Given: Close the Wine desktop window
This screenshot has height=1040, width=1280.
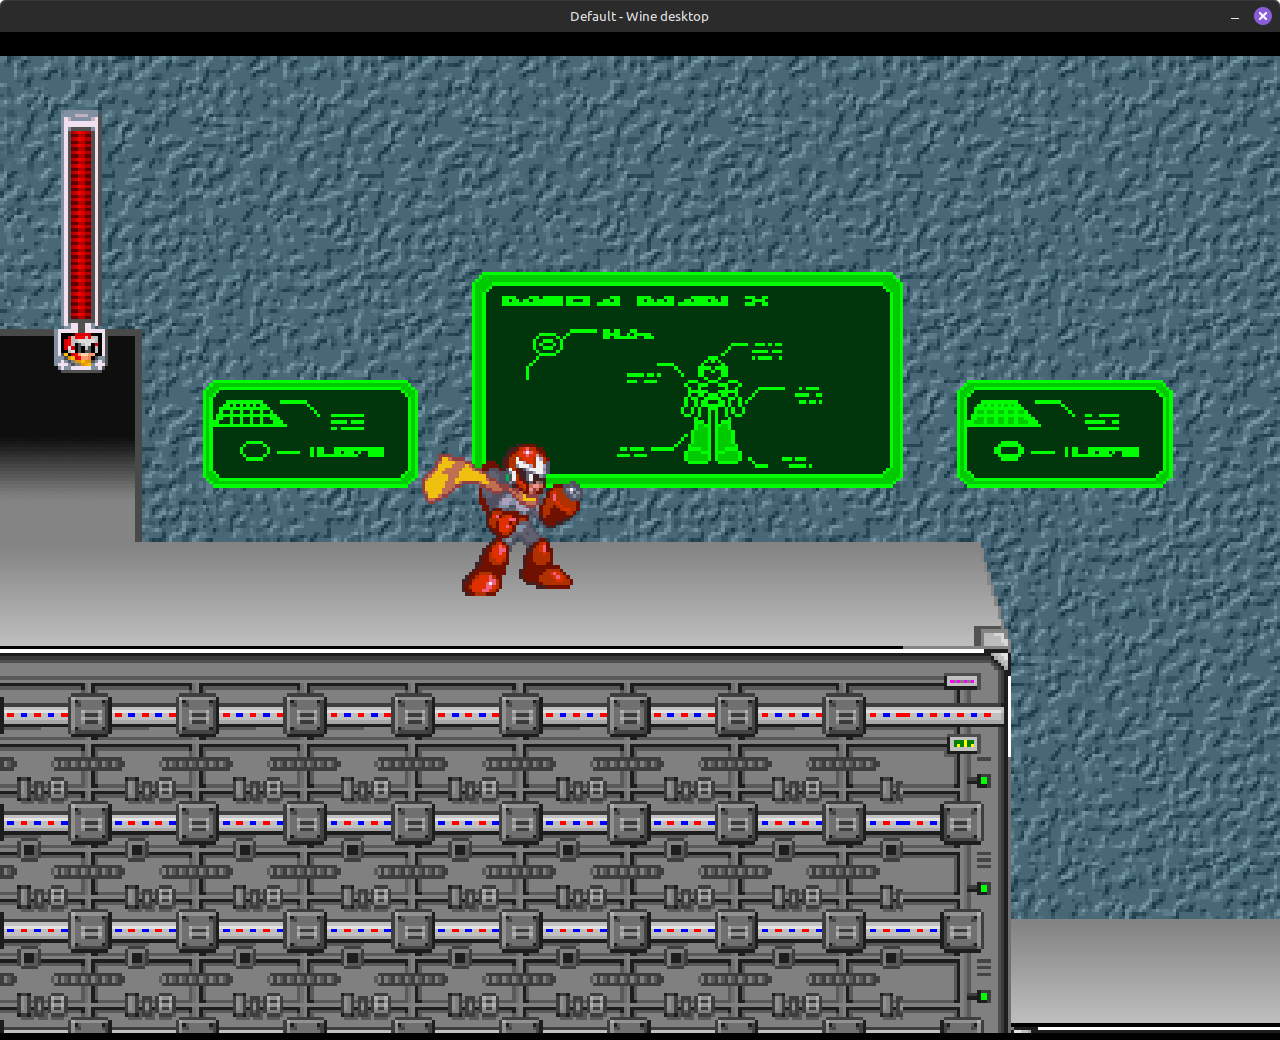Looking at the screenshot, I should pos(1263,16).
